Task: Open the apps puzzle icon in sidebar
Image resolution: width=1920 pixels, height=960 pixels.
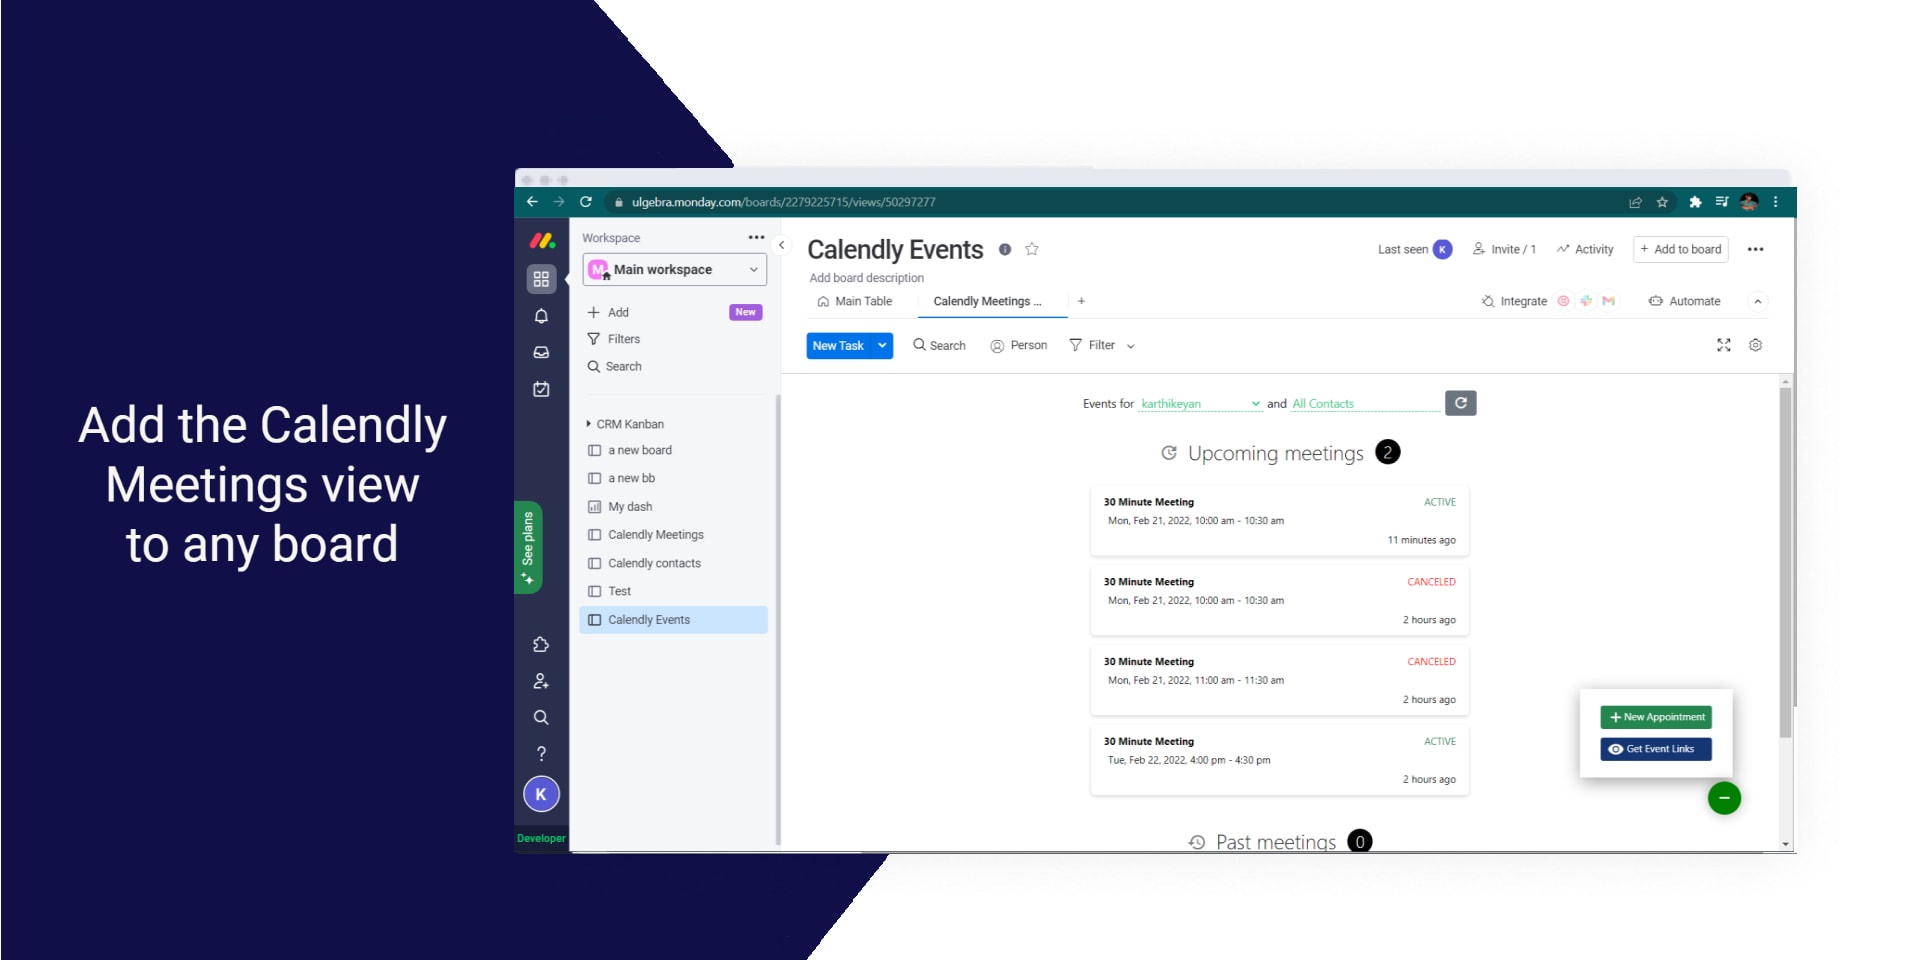Action: (541, 644)
